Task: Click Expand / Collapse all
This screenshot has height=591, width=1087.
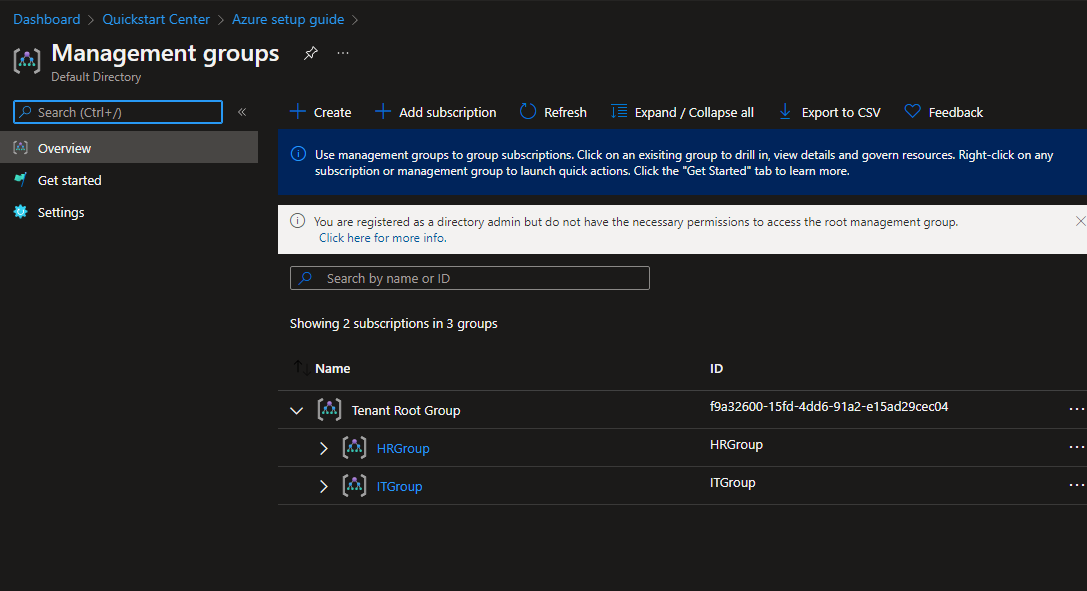Action: pyautogui.click(x=682, y=112)
